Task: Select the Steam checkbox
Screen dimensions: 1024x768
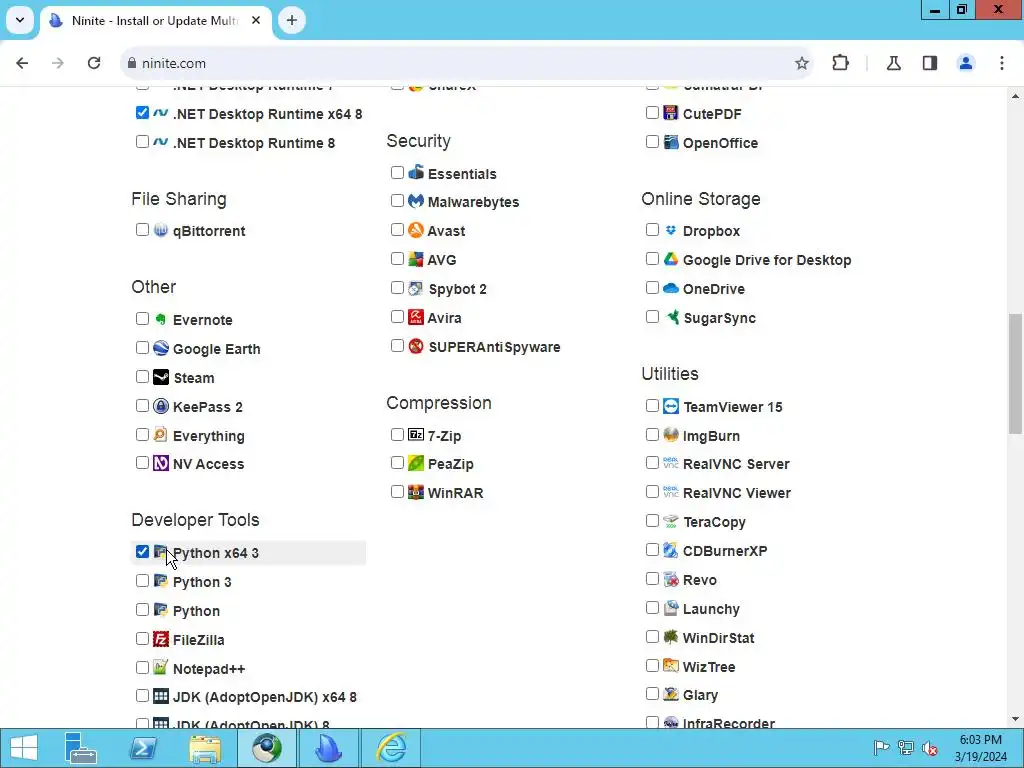Action: pos(142,377)
